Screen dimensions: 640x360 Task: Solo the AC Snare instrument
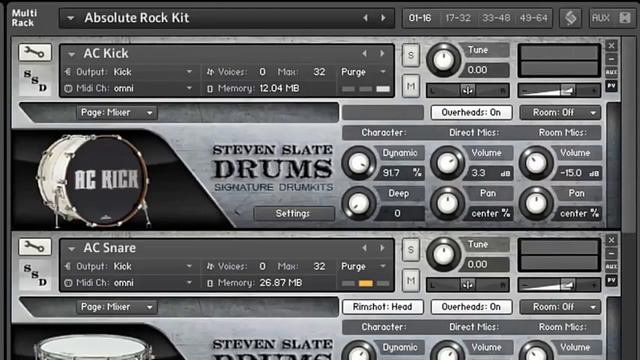[411, 249]
